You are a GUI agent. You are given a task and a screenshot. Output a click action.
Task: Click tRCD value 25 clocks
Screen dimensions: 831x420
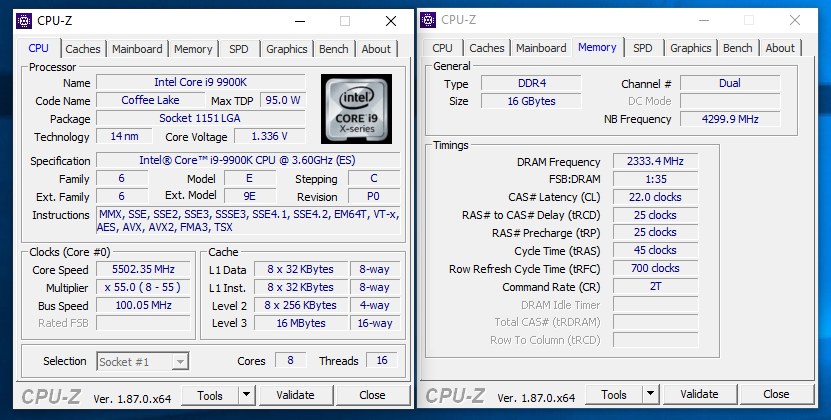[655, 215]
